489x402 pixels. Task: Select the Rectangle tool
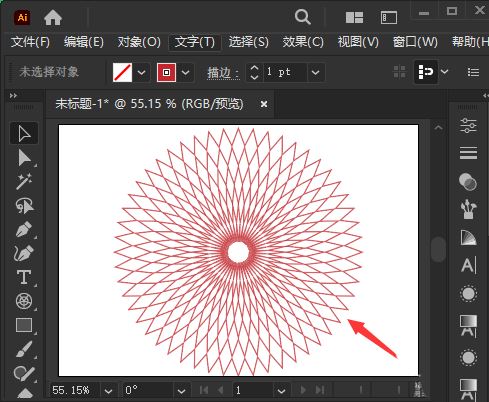(x=24, y=325)
